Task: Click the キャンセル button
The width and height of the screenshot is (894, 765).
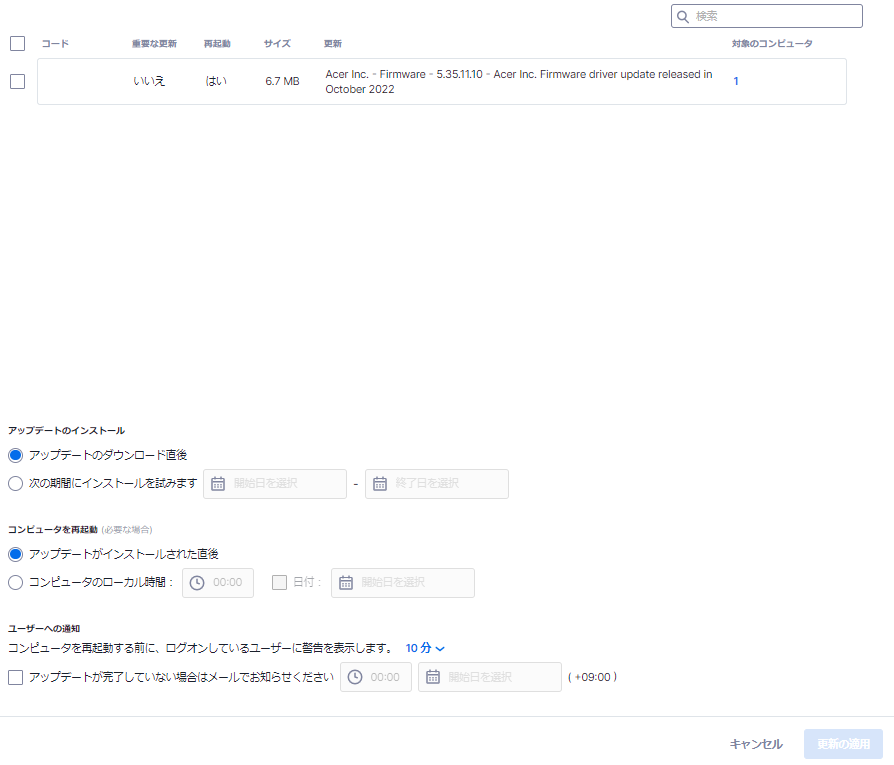Action: click(756, 744)
